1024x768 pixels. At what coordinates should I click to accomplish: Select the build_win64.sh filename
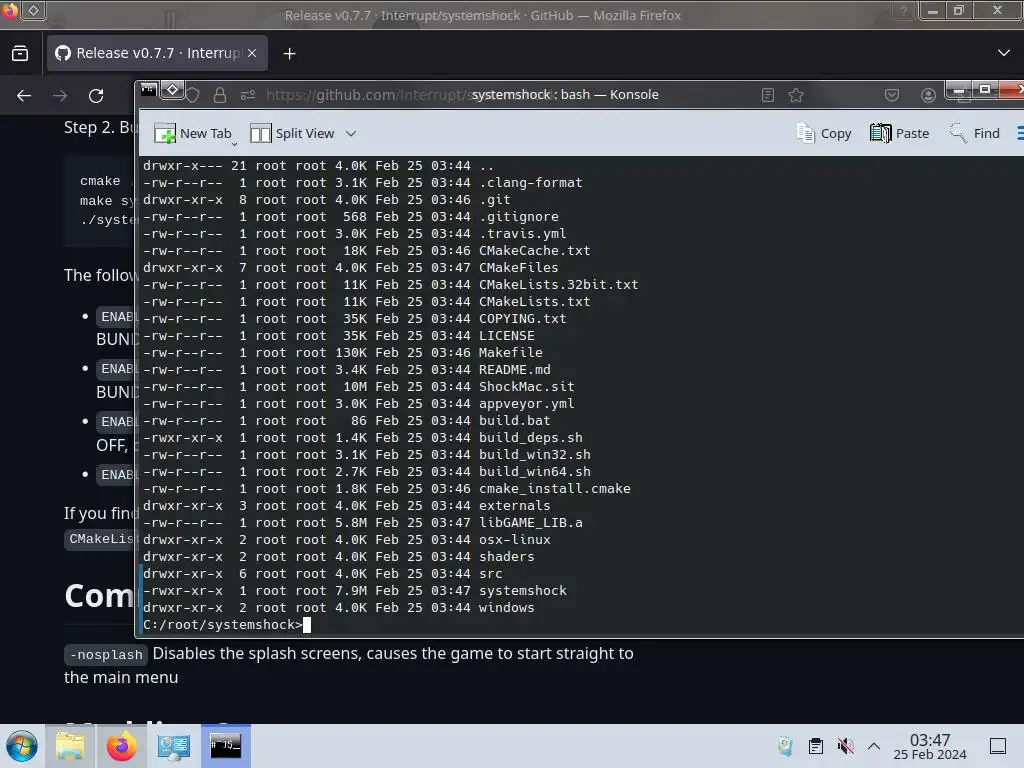pyautogui.click(x=534, y=472)
